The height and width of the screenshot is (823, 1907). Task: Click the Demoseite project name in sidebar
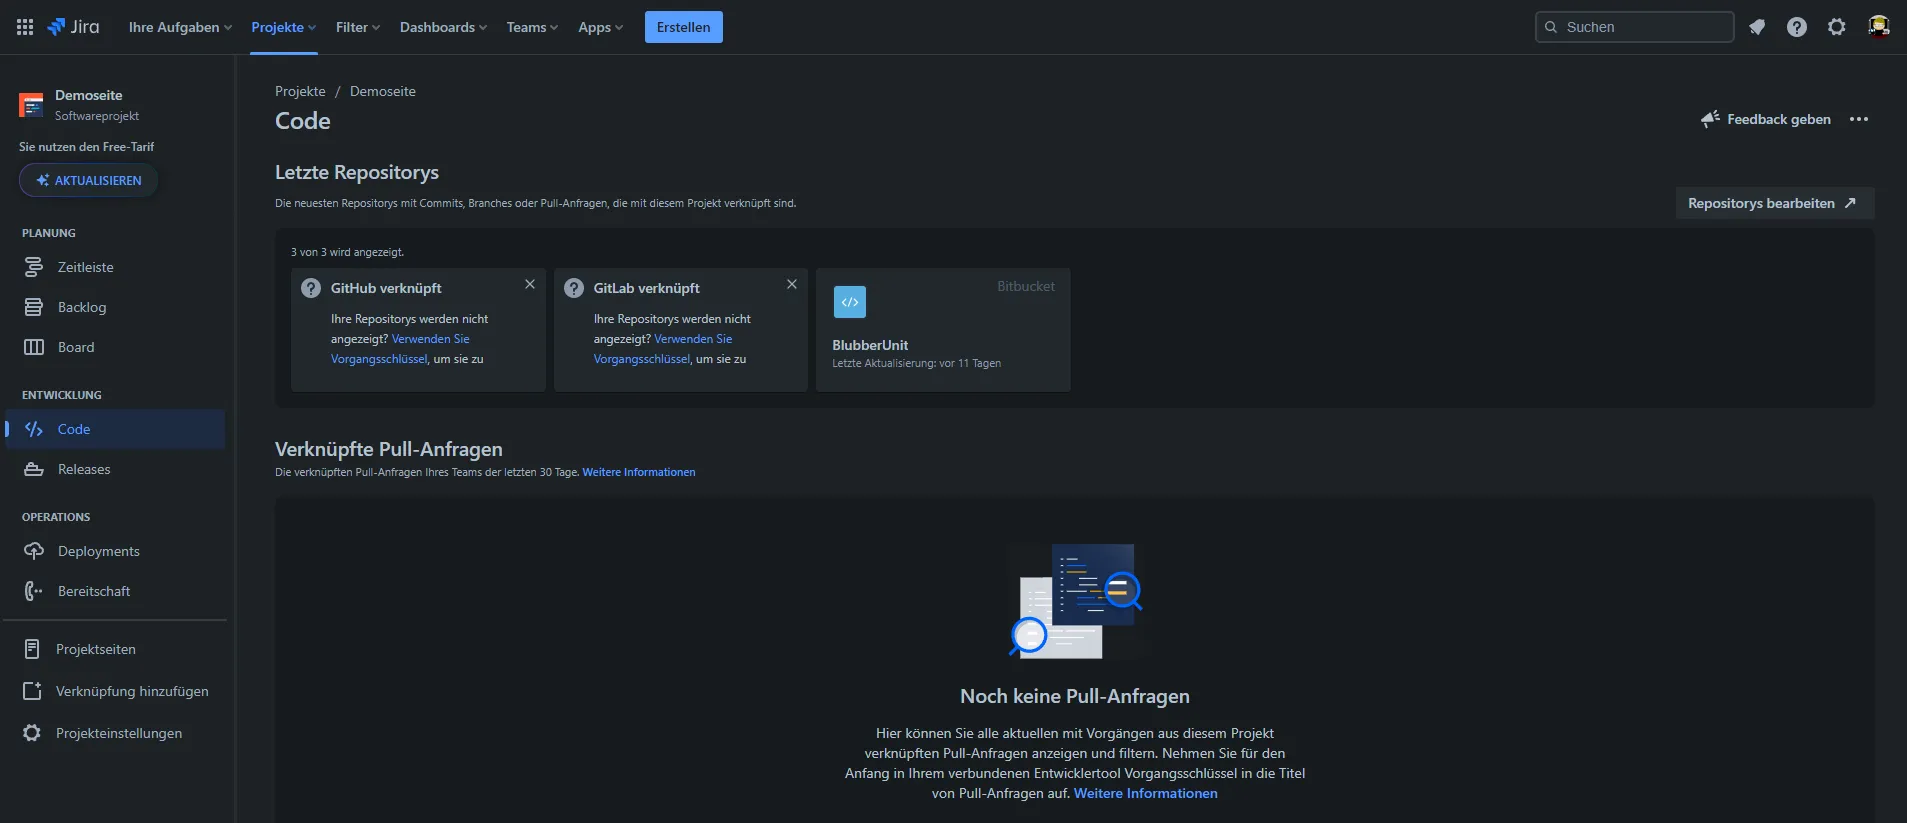pos(89,95)
